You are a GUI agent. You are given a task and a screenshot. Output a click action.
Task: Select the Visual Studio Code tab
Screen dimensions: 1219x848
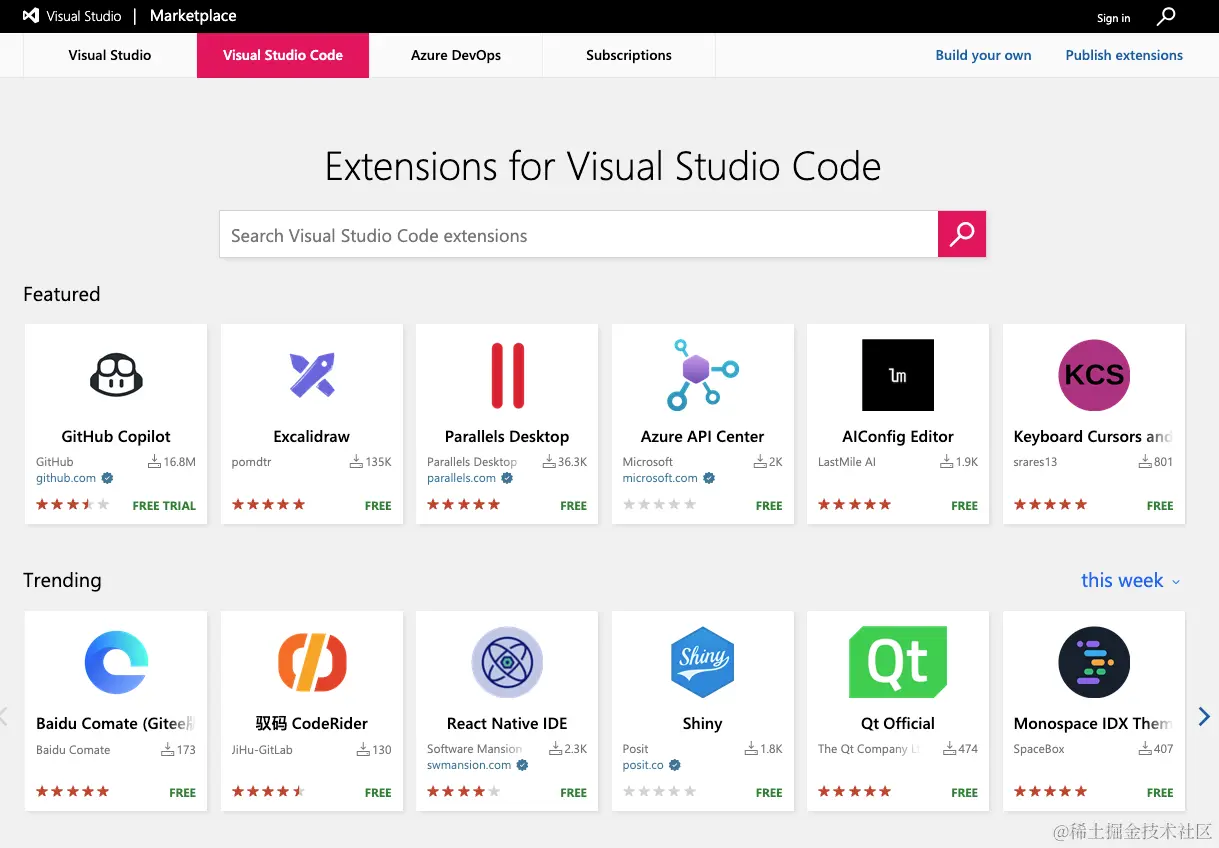pos(283,55)
